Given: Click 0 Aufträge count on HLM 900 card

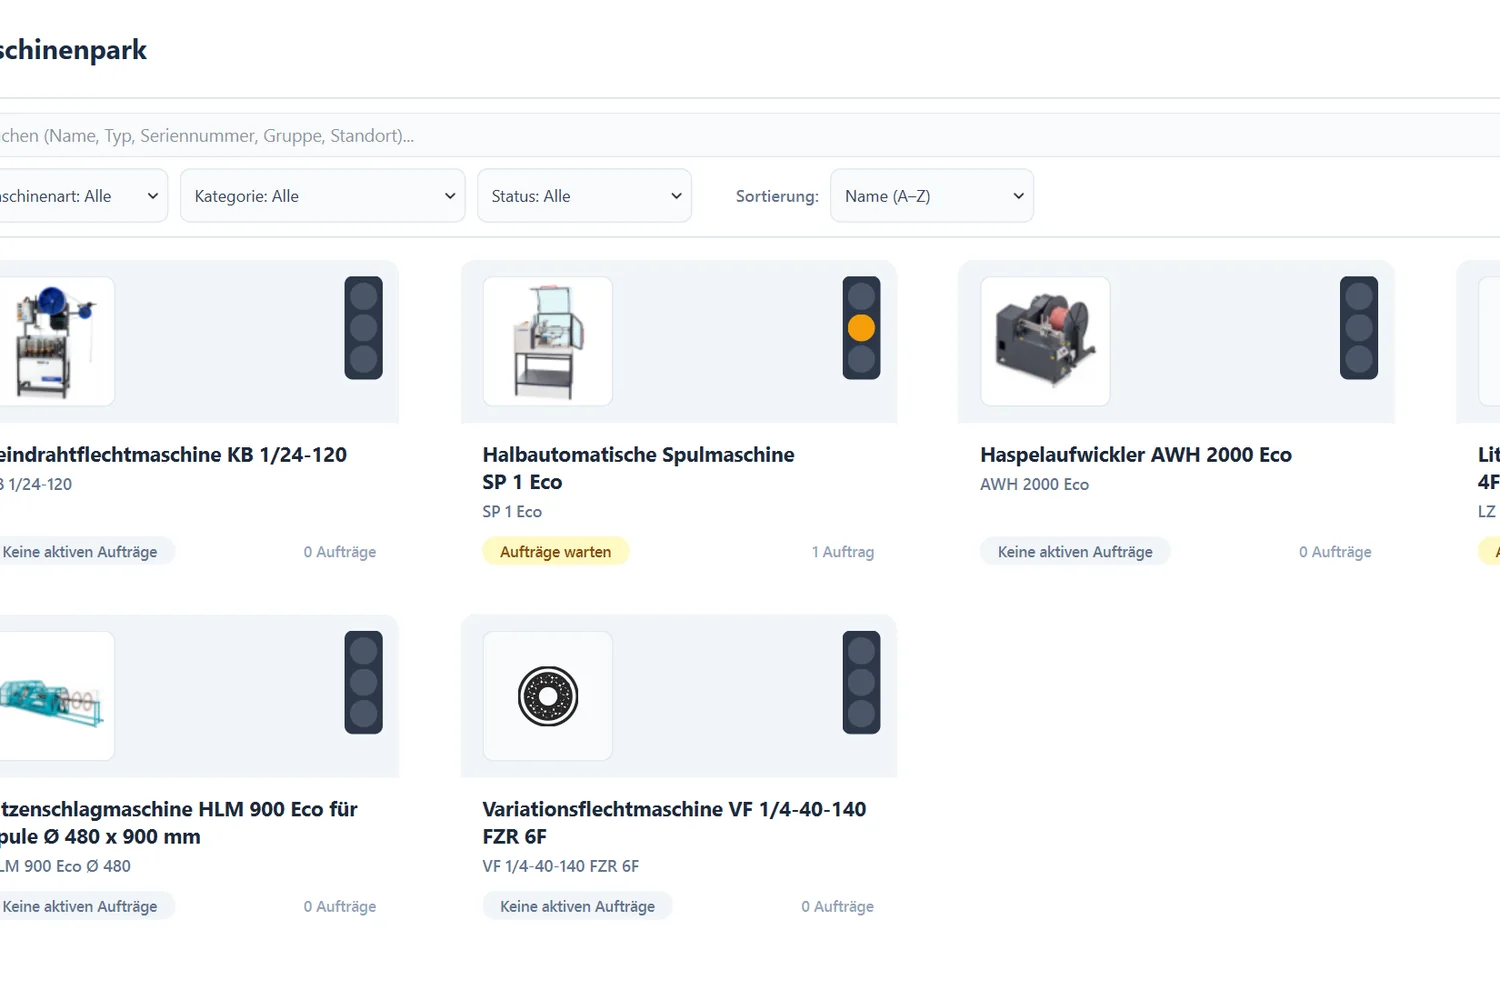Looking at the screenshot, I should point(340,906).
